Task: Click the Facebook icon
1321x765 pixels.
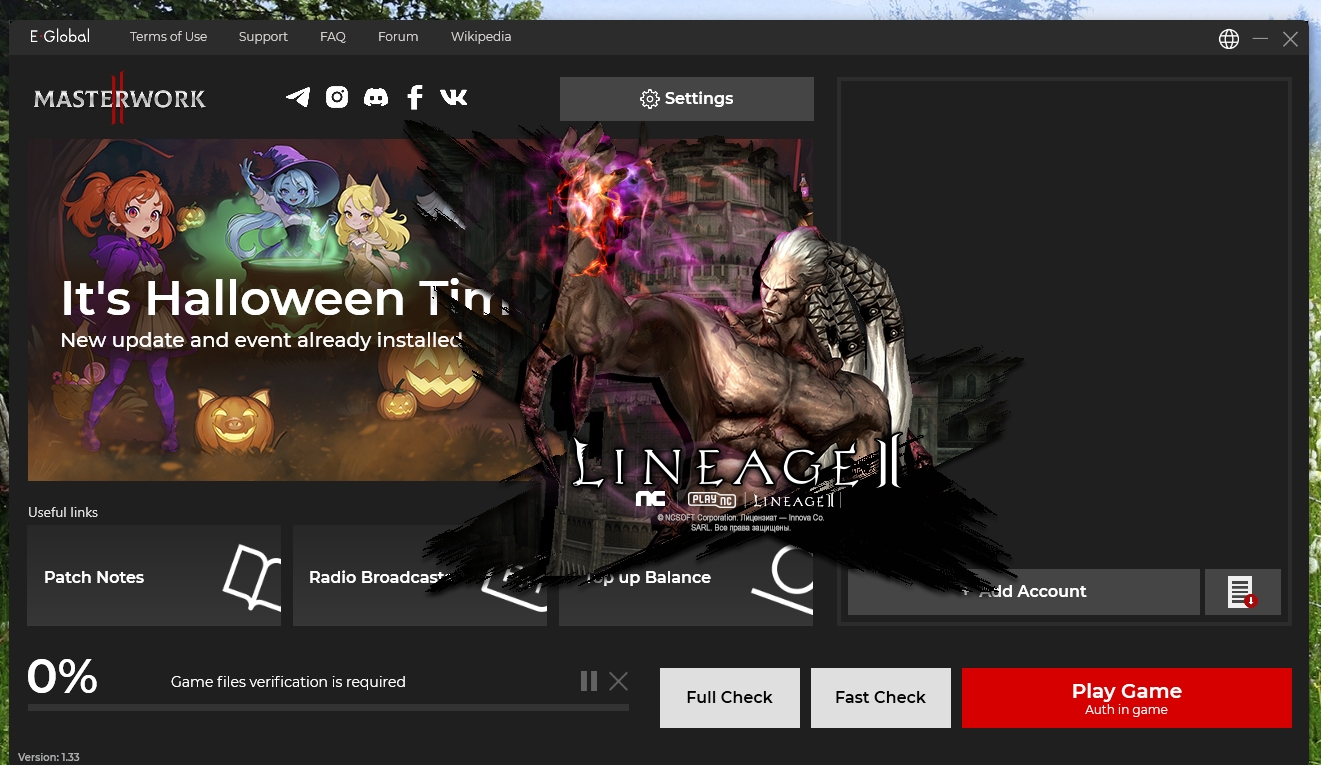Action: tap(415, 97)
